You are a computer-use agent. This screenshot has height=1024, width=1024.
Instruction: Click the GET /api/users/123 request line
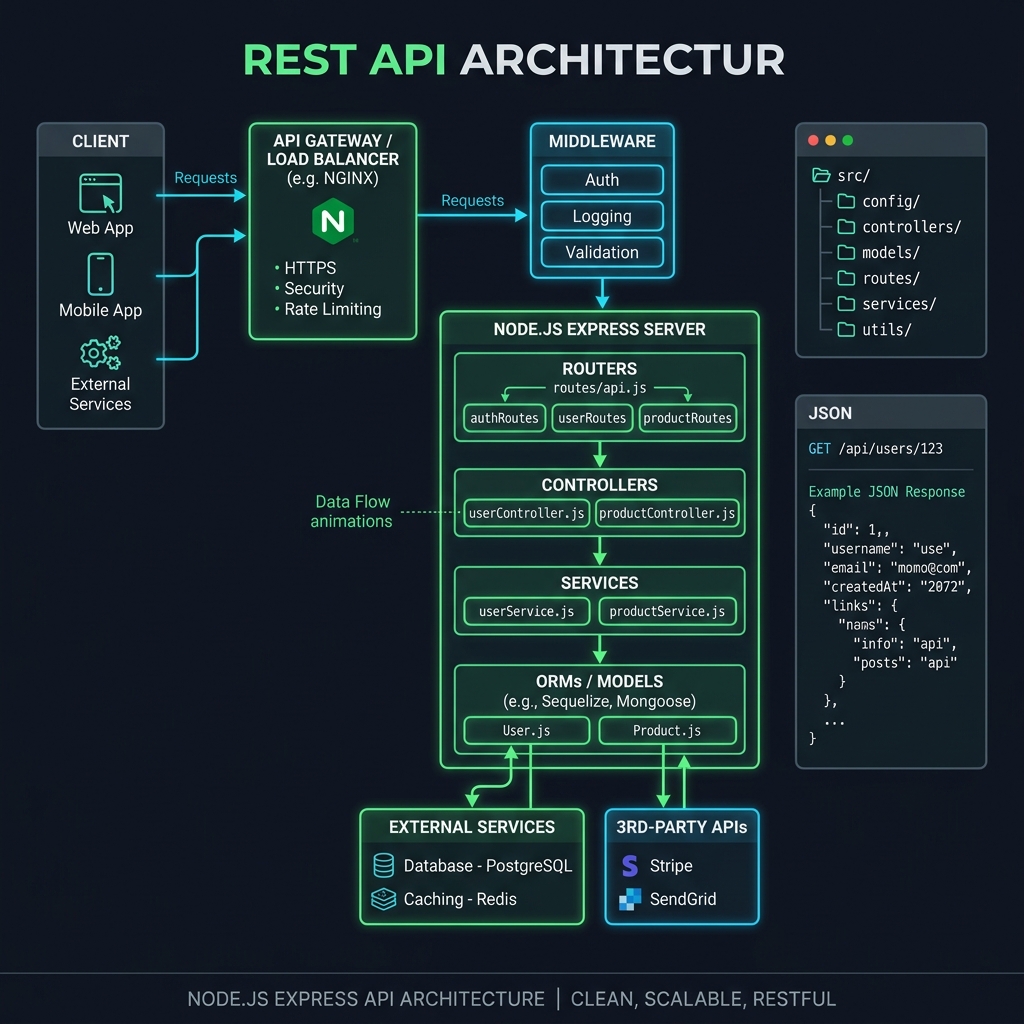[876, 448]
